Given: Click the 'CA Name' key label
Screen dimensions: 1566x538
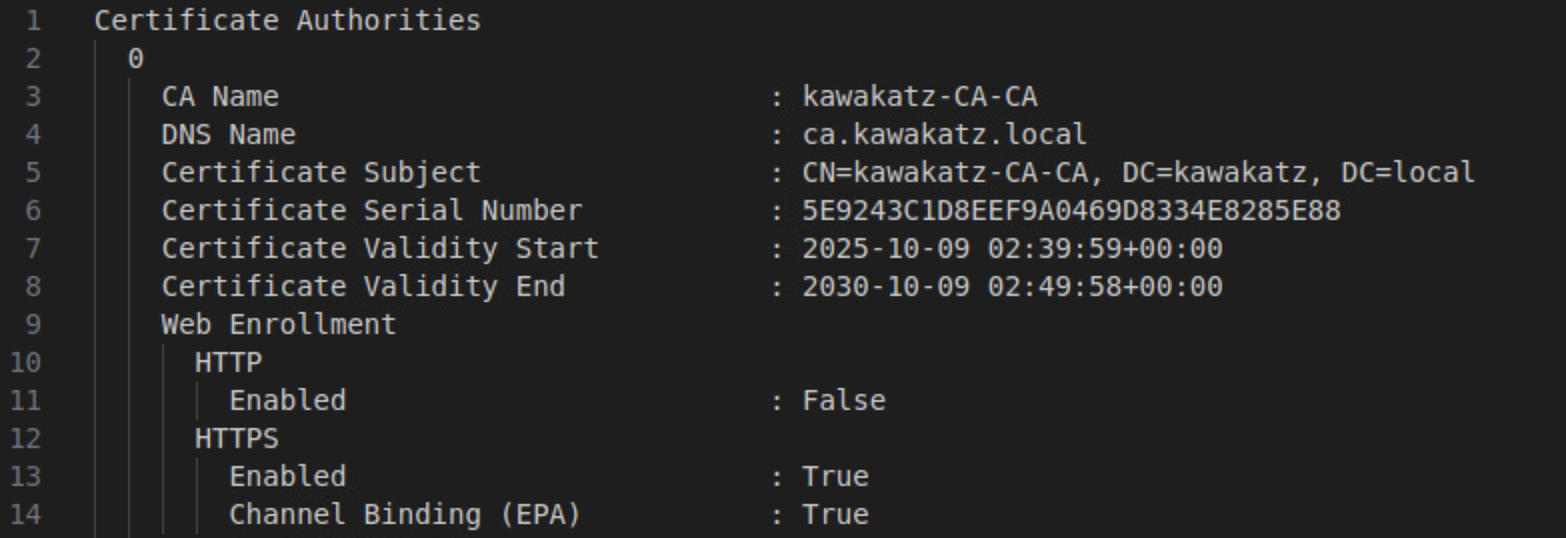Looking at the screenshot, I should pyautogui.click(x=220, y=97).
